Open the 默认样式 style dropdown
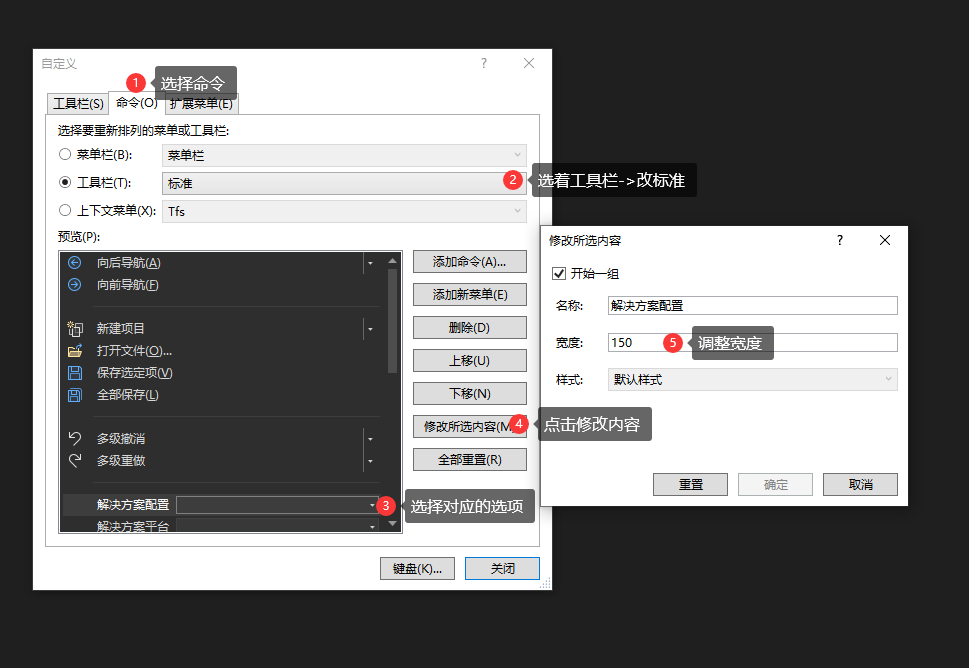Image resolution: width=969 pixels, height=668 pixels. (x=753, y=379)
